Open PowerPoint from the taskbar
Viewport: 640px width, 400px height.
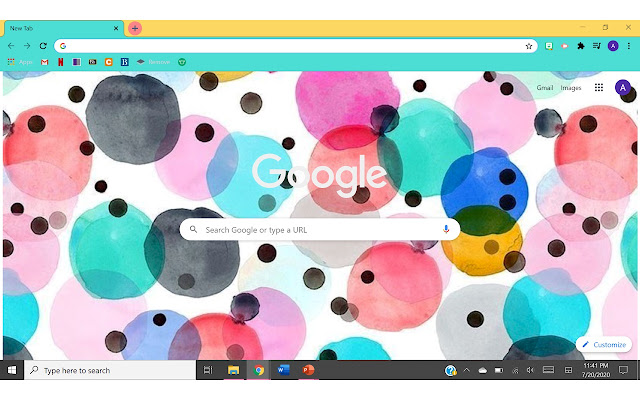tap(308, 370)
